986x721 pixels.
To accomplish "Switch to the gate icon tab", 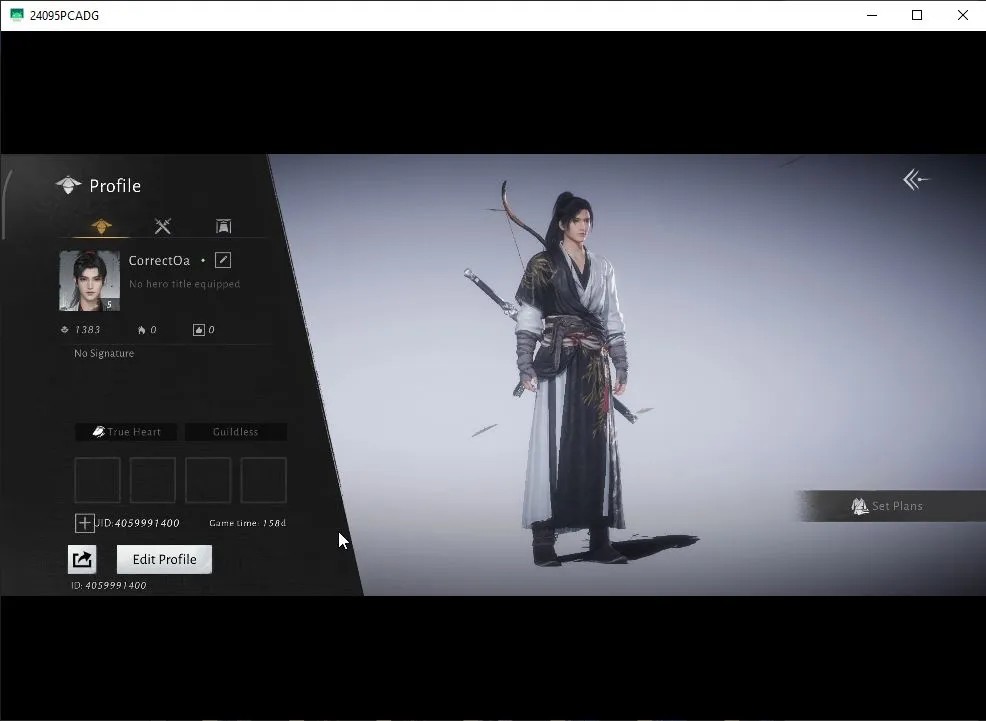I will (x=223, y=226).
